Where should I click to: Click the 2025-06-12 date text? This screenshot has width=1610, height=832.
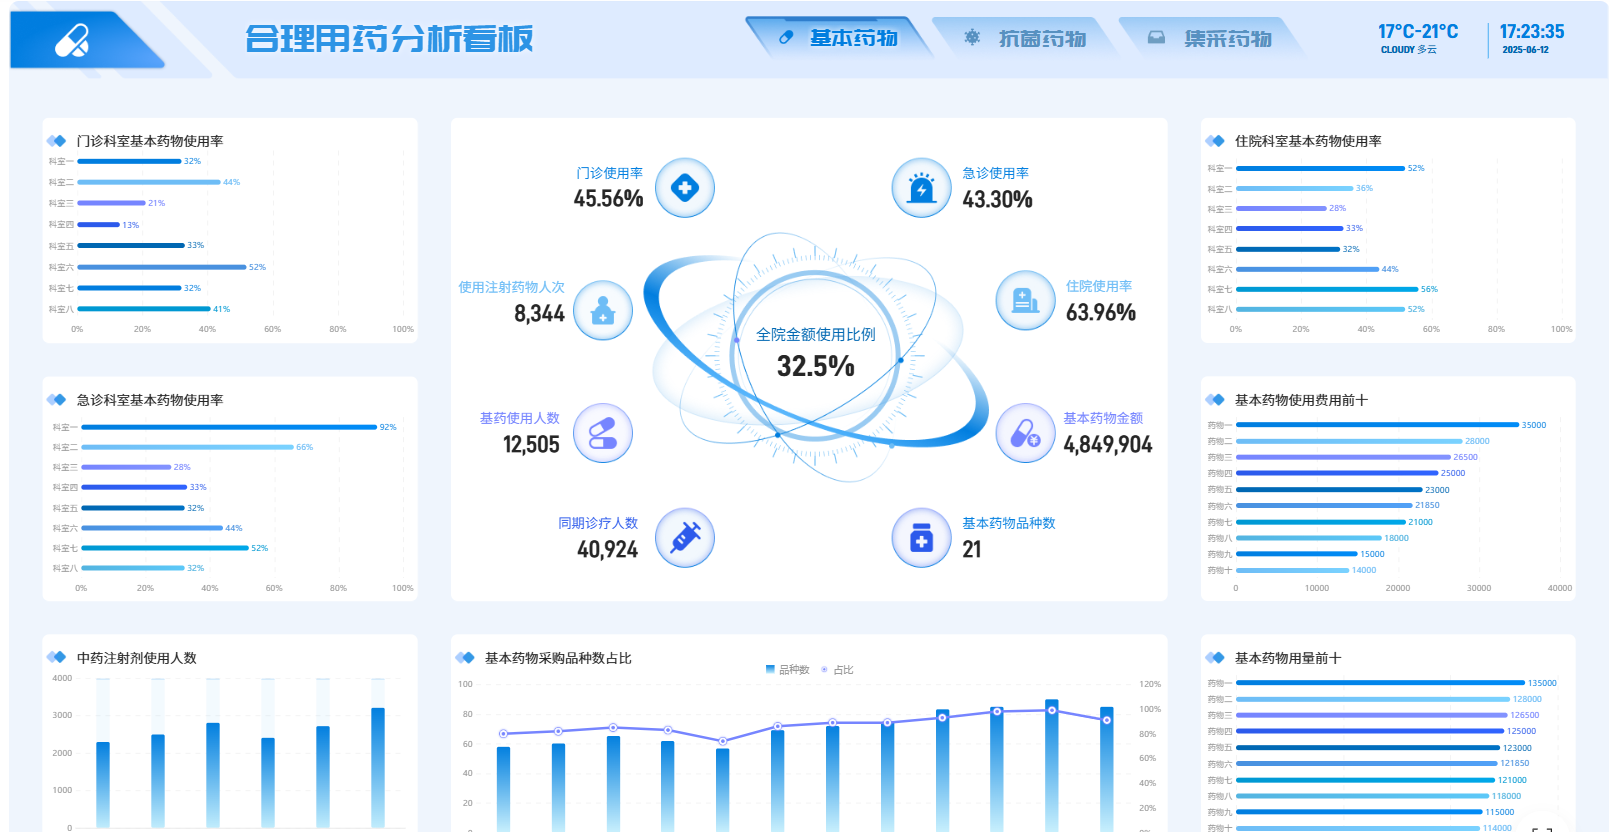point(1525,50)
